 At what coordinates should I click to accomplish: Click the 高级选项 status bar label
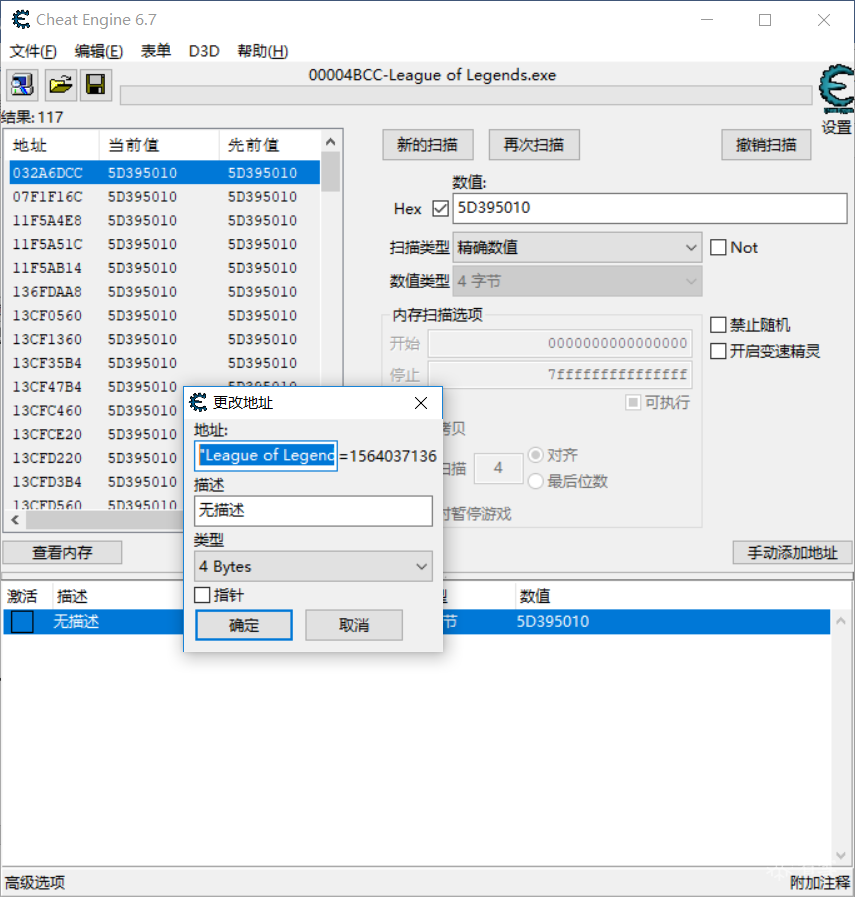(35, 883)
